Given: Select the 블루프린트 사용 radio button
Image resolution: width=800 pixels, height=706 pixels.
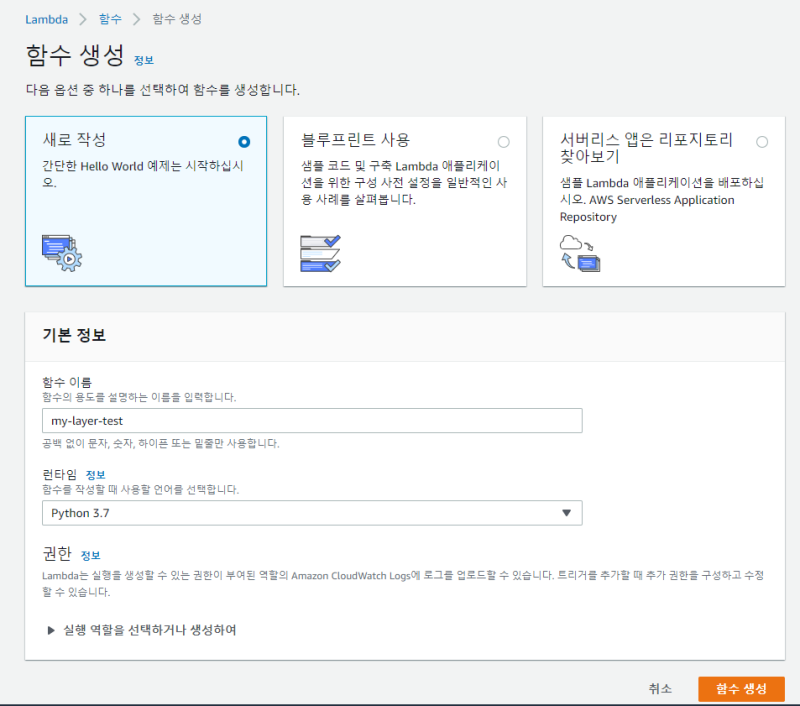Looking at the screenshot, I should click(504, 142).
